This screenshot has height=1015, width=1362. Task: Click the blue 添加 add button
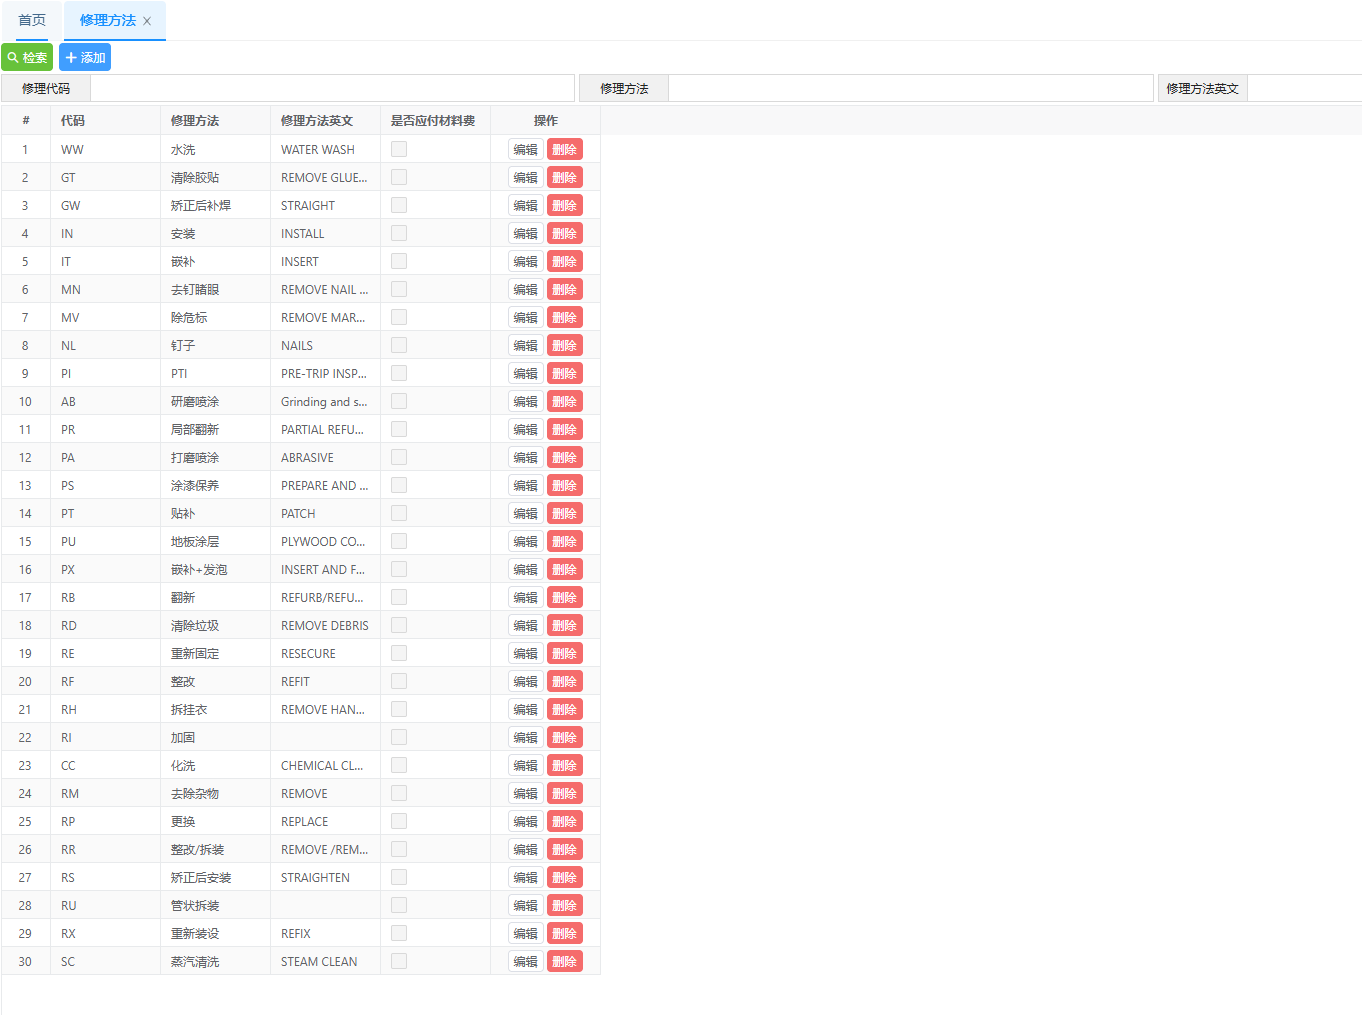point(85,58)
